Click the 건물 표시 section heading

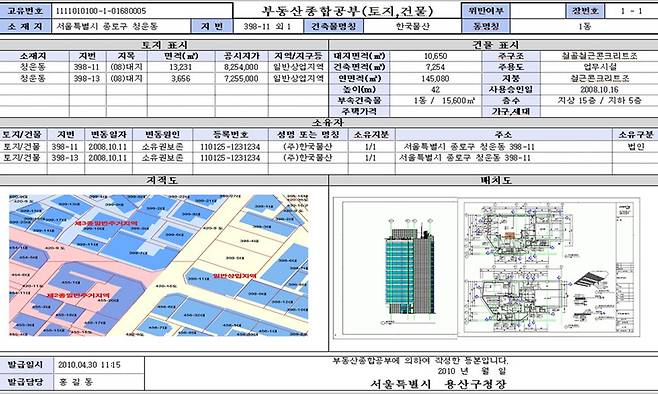pyautogui.click(x=496, y=45)
